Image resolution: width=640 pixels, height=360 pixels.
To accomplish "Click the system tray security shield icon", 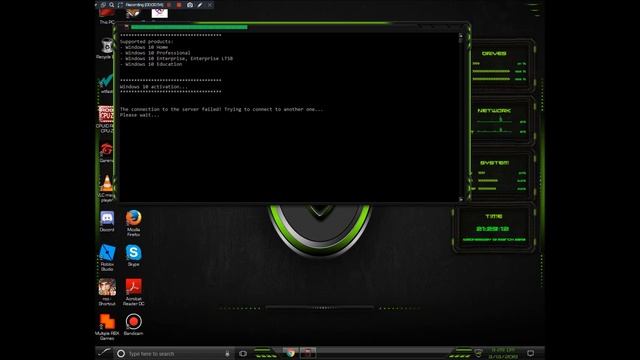I will pos(478,353).
